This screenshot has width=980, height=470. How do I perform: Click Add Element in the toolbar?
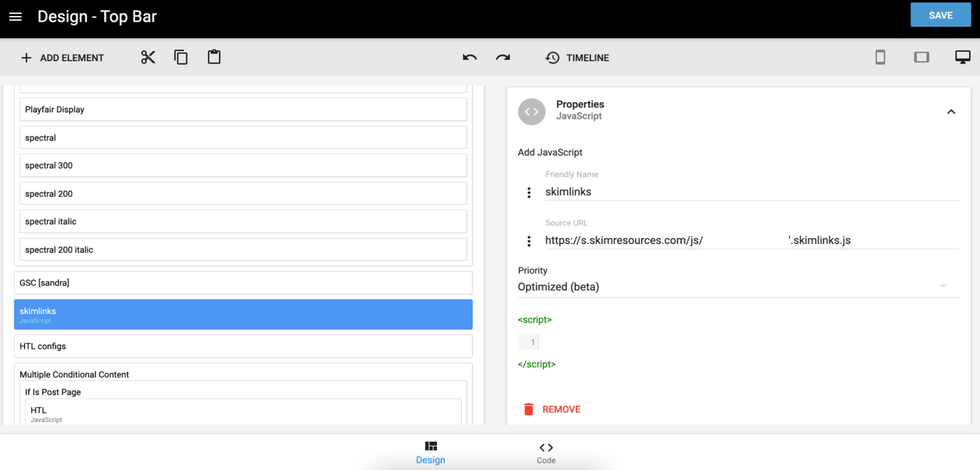(62, 58)
